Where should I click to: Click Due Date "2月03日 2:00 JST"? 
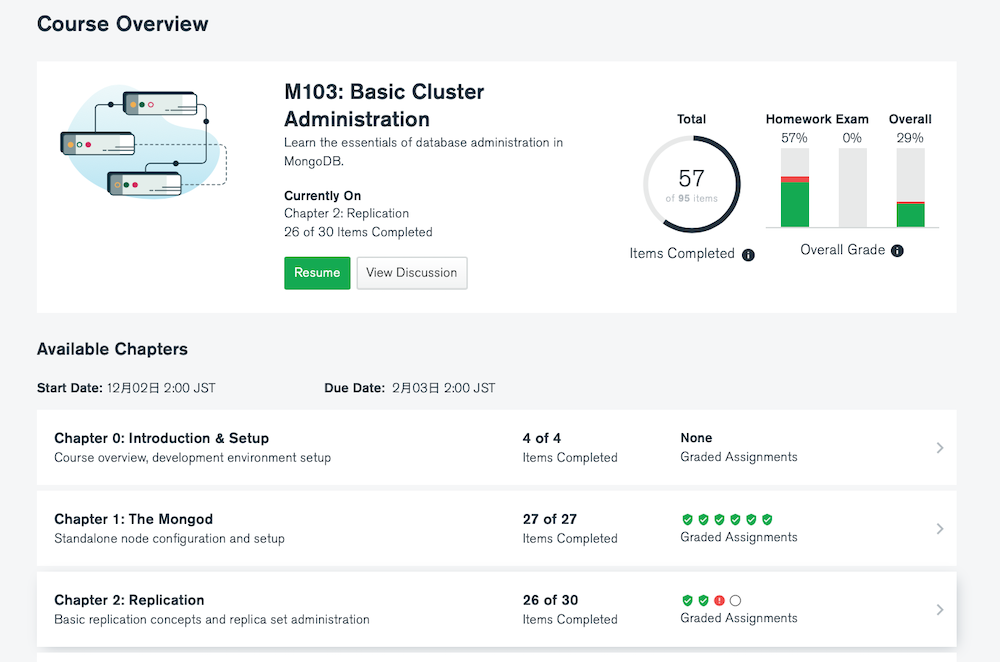pos(443,388)
